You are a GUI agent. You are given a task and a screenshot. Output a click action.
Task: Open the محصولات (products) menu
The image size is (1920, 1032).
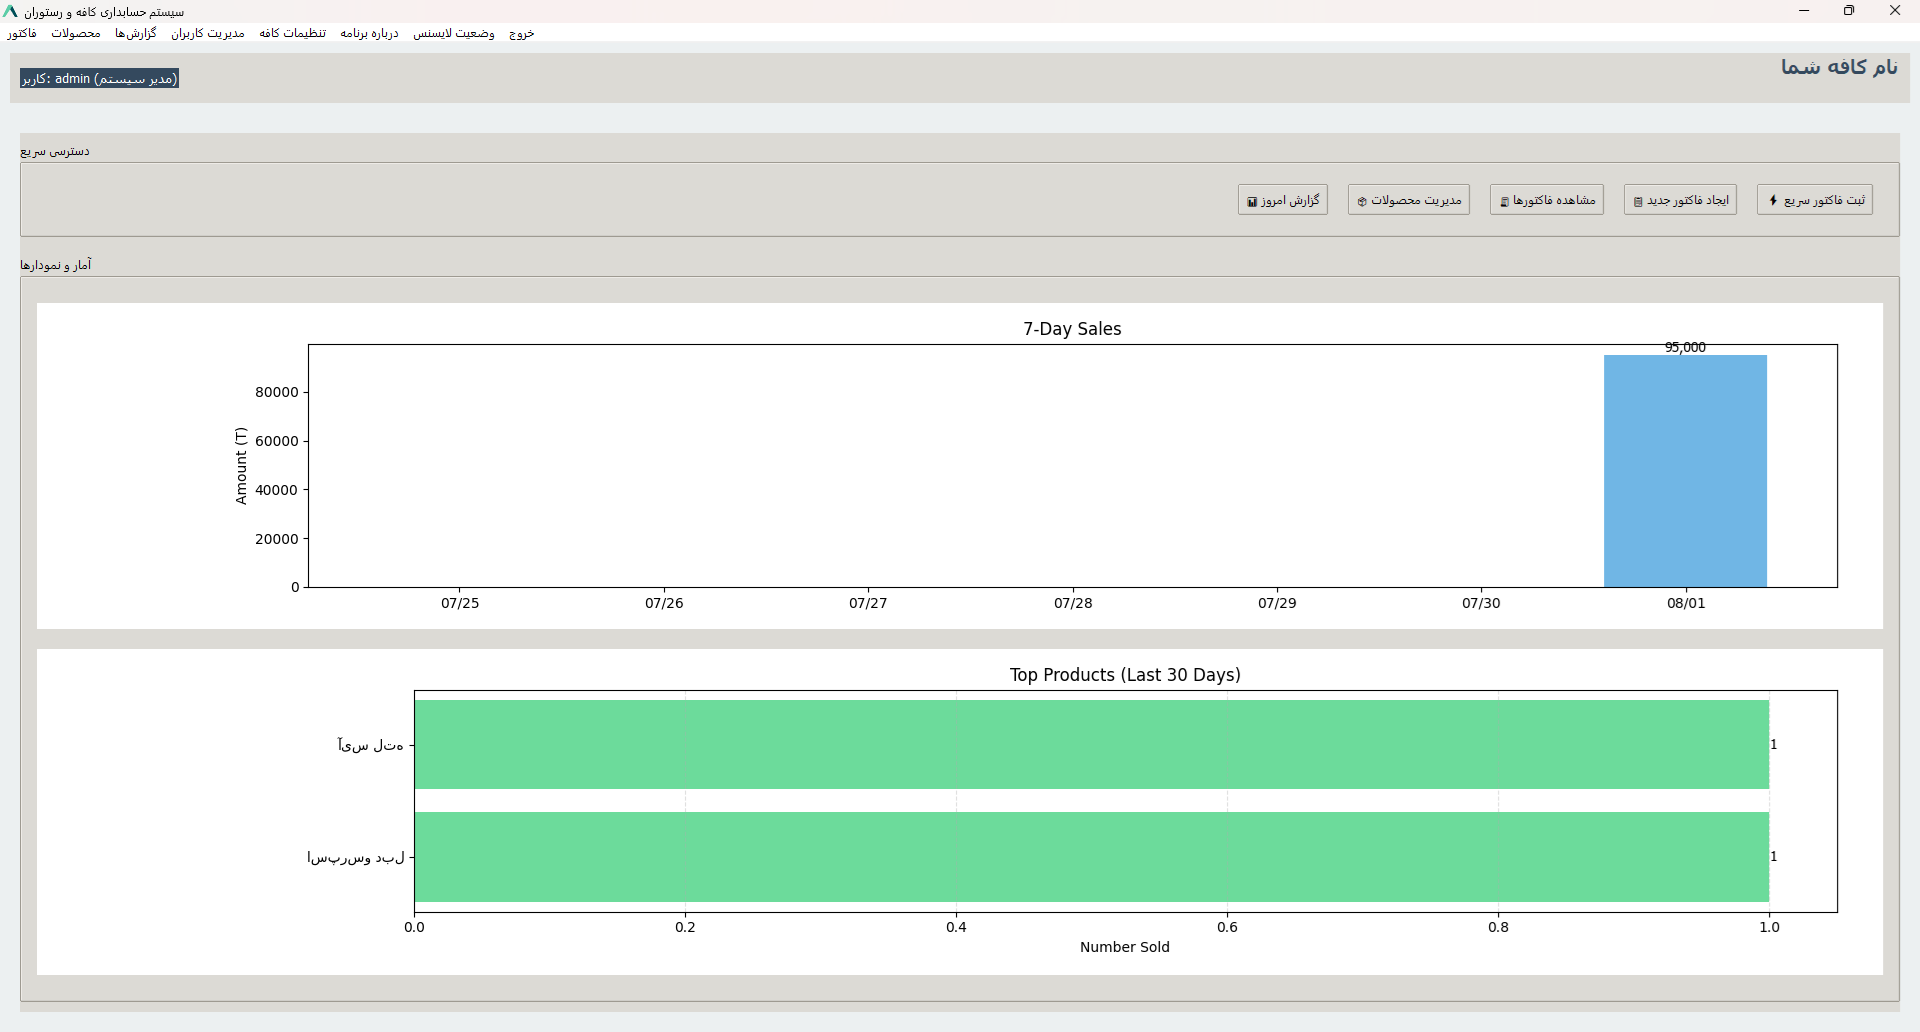click(76, 33)
